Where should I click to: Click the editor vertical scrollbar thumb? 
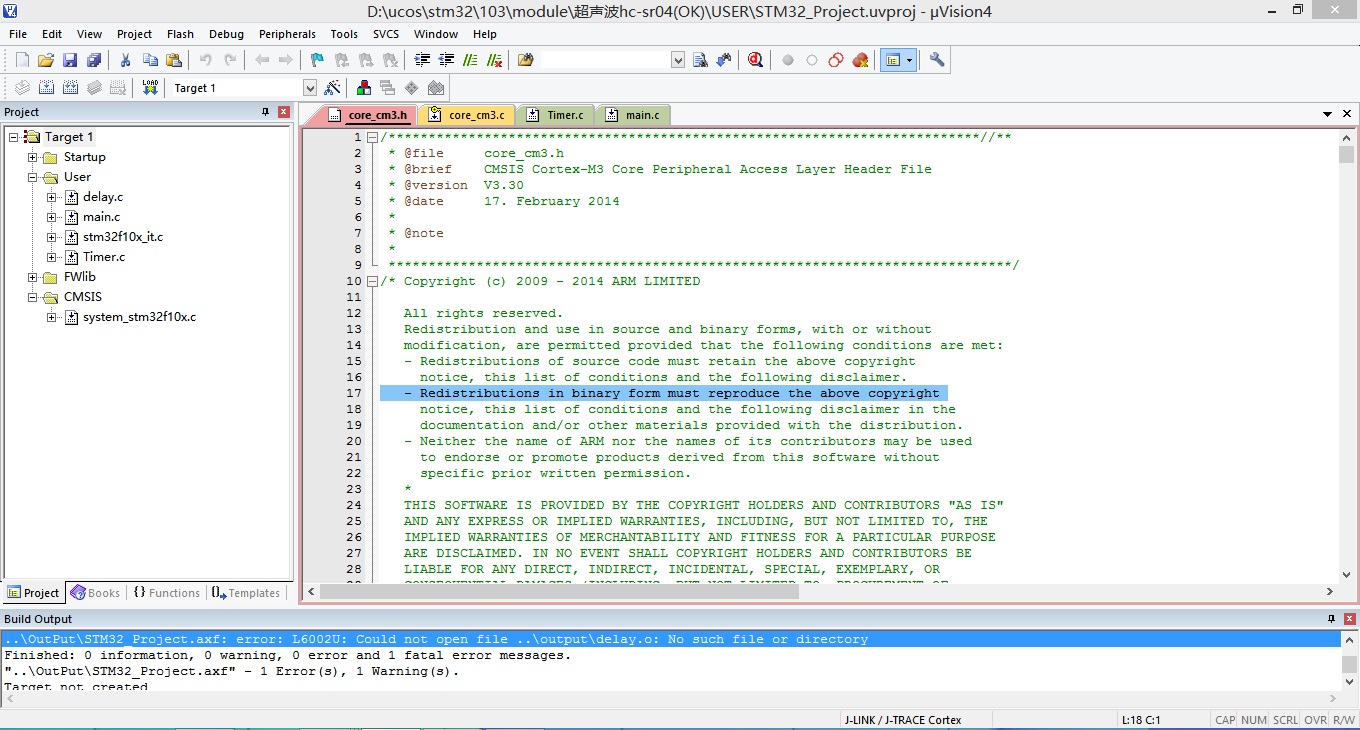(1347, 155)
